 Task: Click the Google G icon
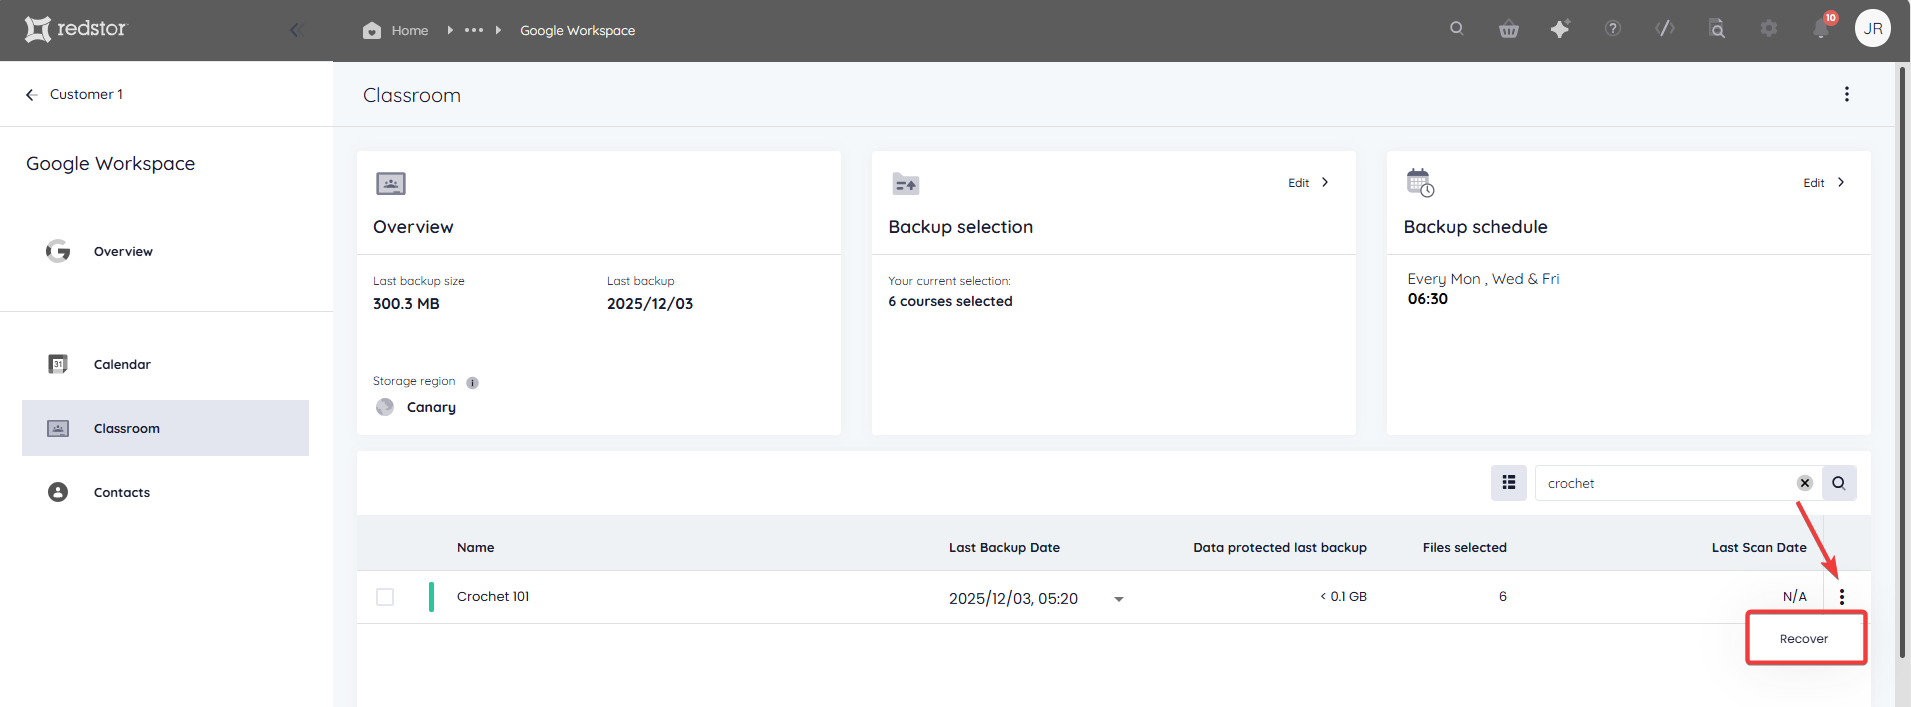point(58,251)
